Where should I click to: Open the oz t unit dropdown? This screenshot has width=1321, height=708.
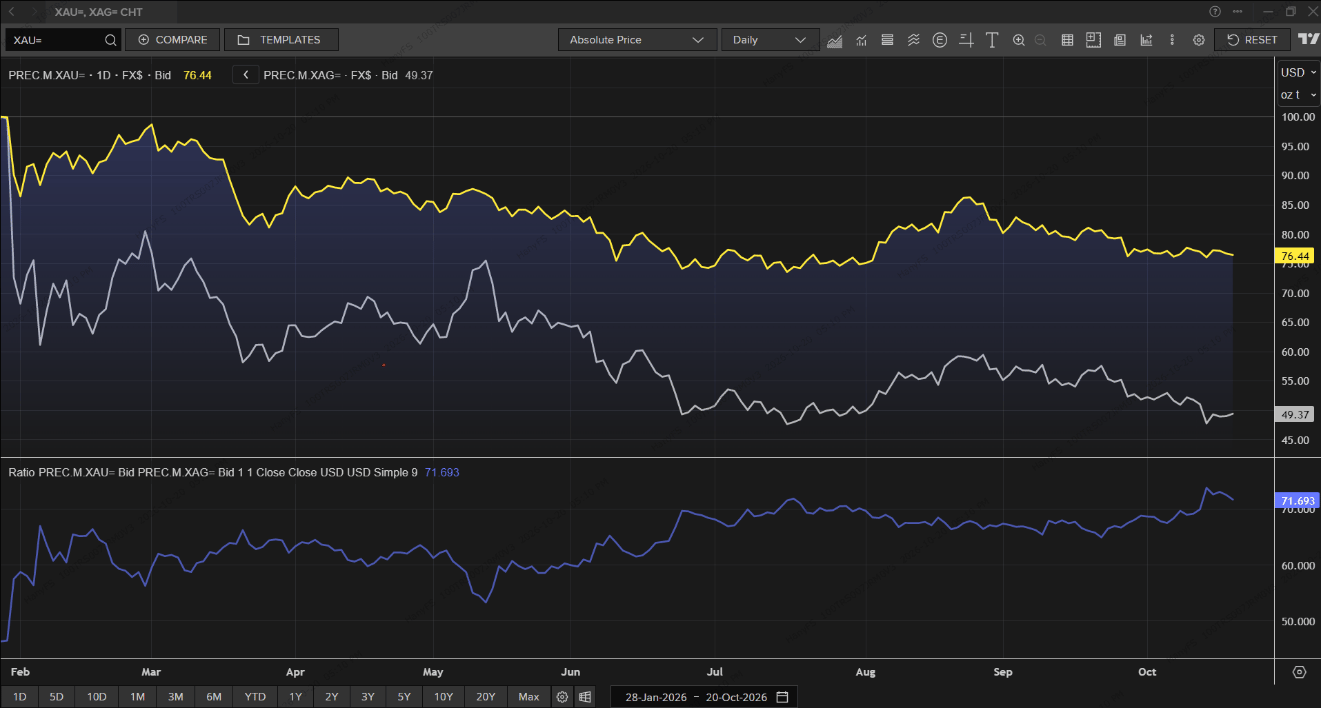point(1299,95)
